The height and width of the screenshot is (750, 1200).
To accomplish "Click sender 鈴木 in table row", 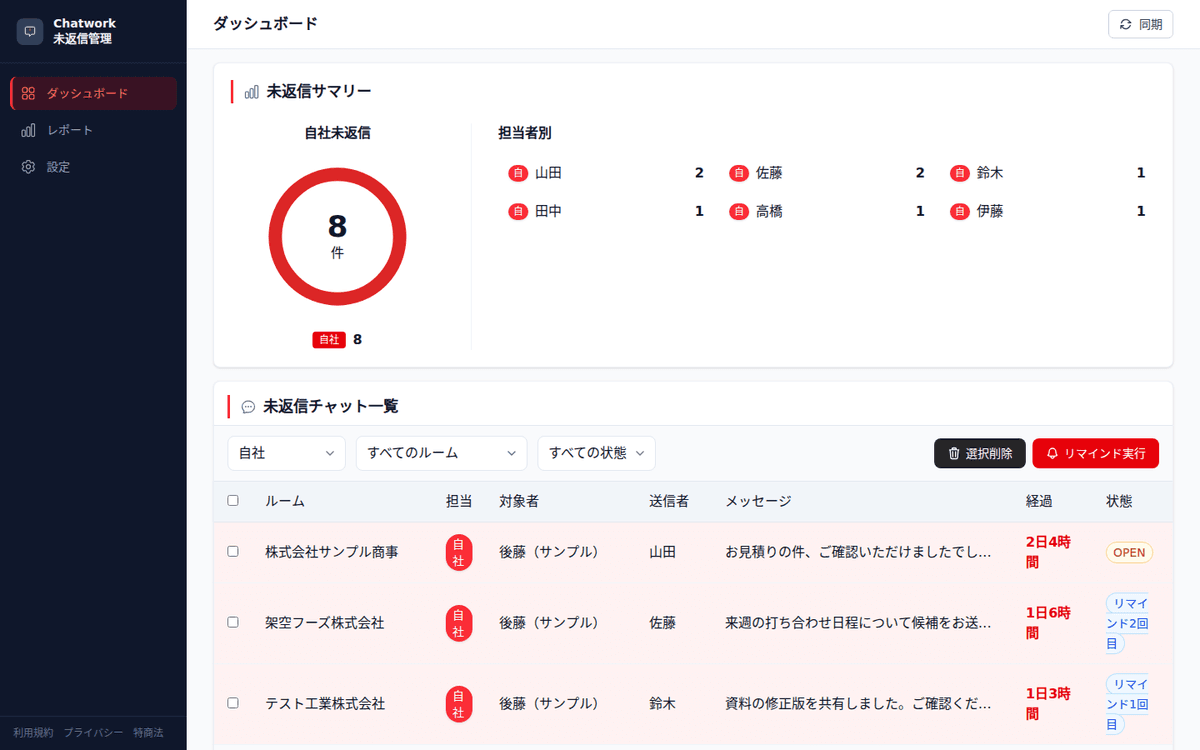I will coord(662,704).
